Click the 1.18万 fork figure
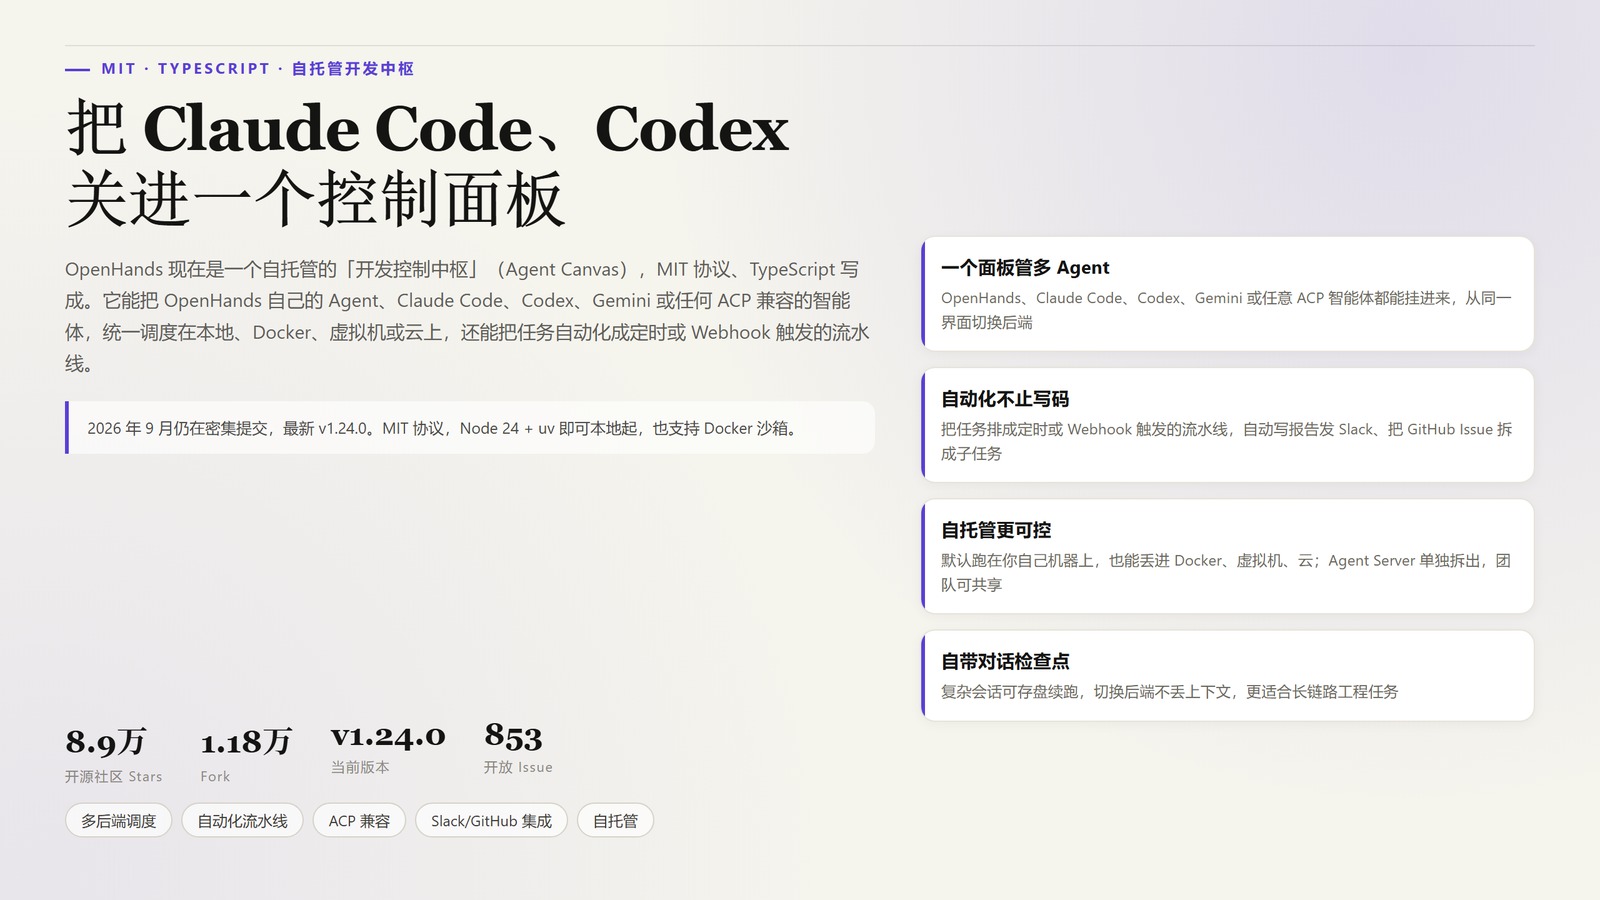This screenshot has height=900, width=1600. pos(246,742)
